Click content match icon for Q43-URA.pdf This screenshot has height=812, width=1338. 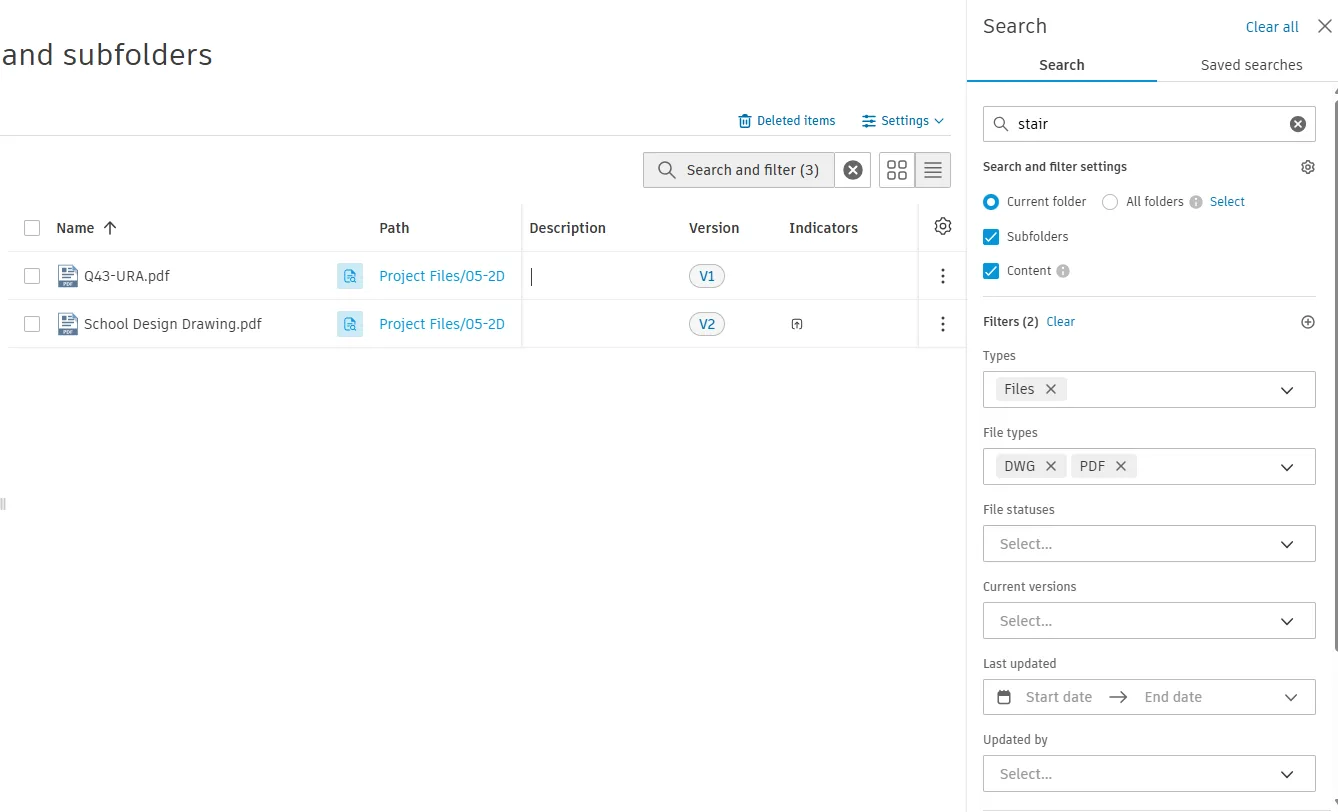tap(350, 276)
